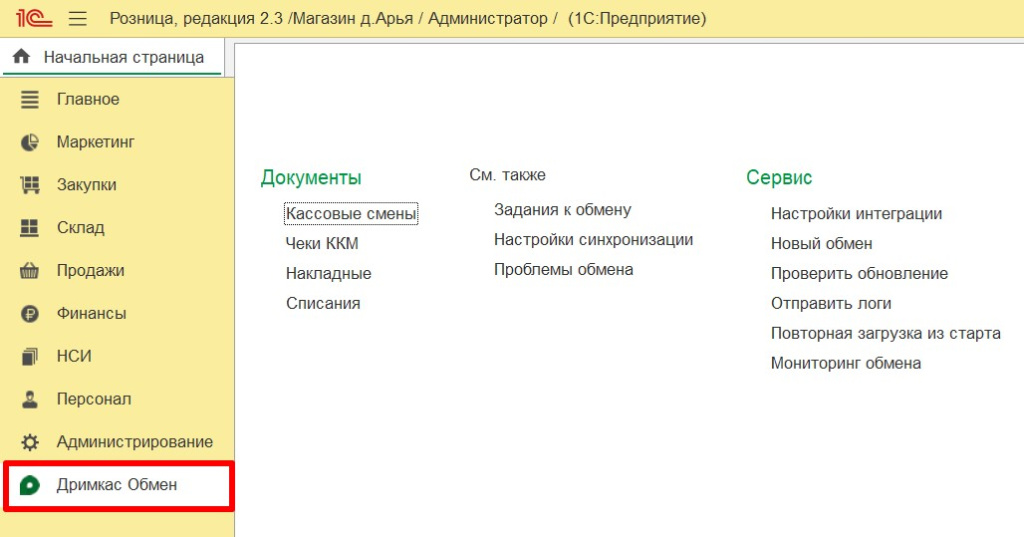Click the Администрирование gear icon
1024x537 pixels.
(30, 442)
